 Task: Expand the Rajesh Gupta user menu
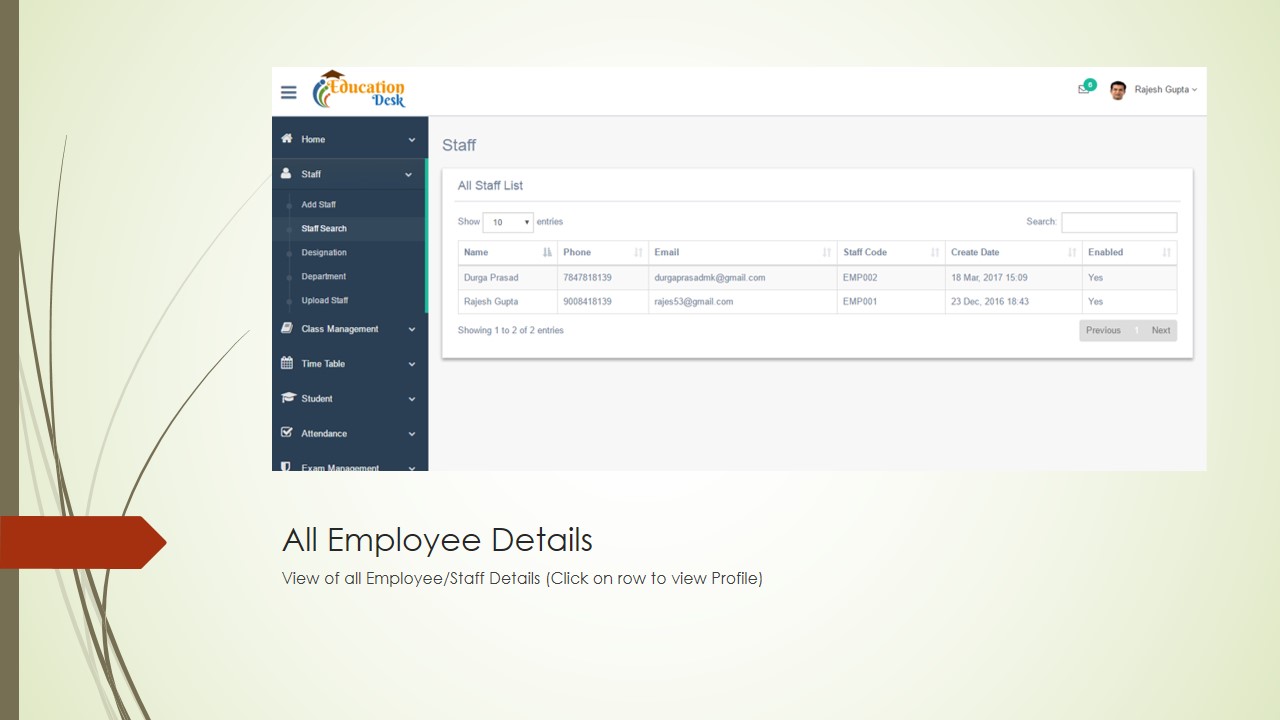coord(1165,90)
